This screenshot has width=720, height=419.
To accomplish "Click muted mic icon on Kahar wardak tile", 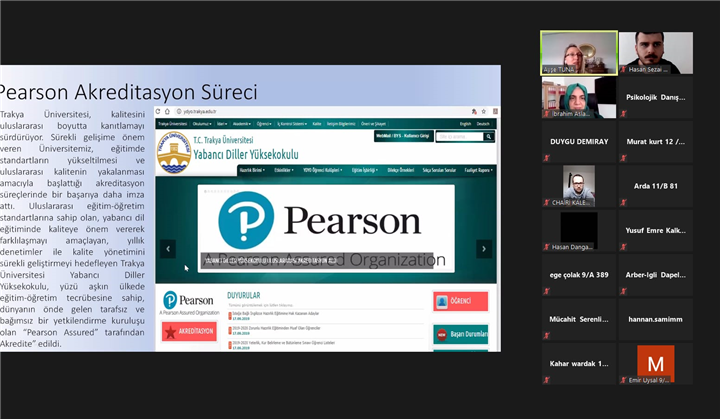I will click(x=546, y=380).
